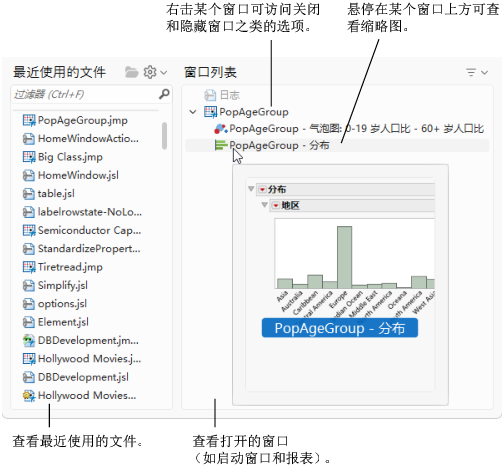Image resolution: width=504 pixels, height=470 pixels.
Task: Click the PopAgeGroup data table icon in window list
Action: pyautogui.click(x=210, y=112)
